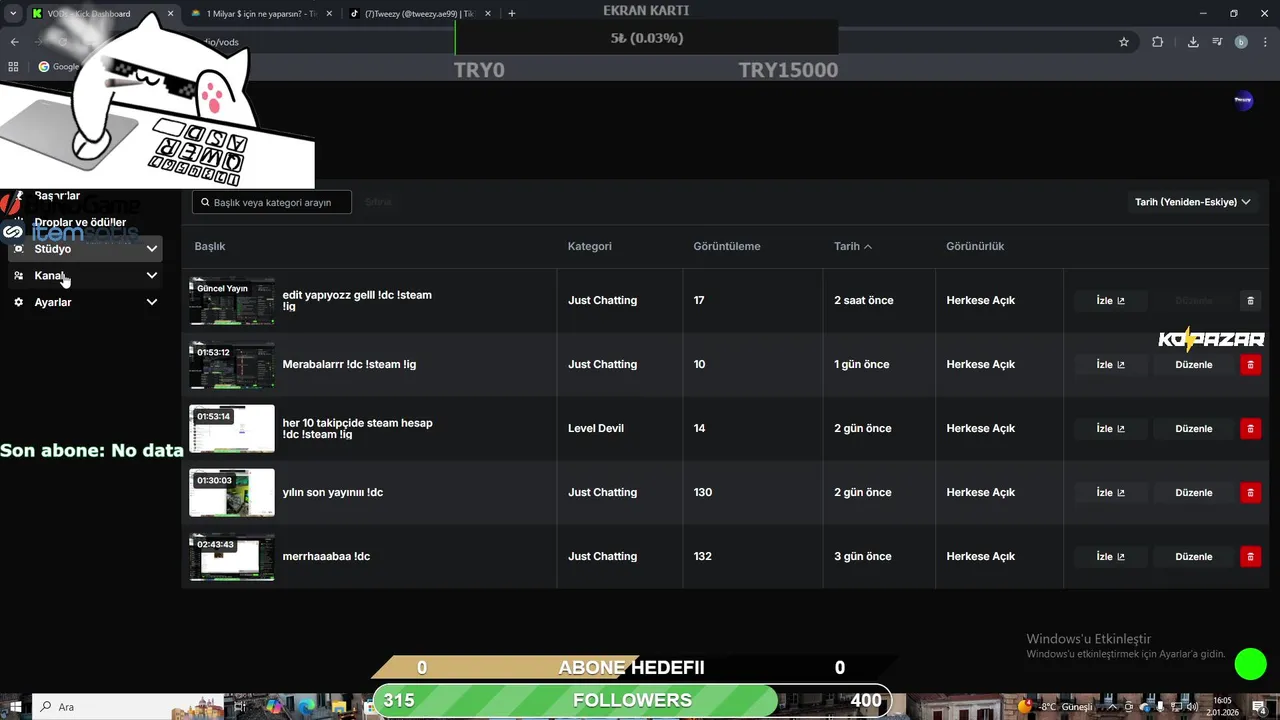Expand the Kanal sidebar section chevron

152,275
